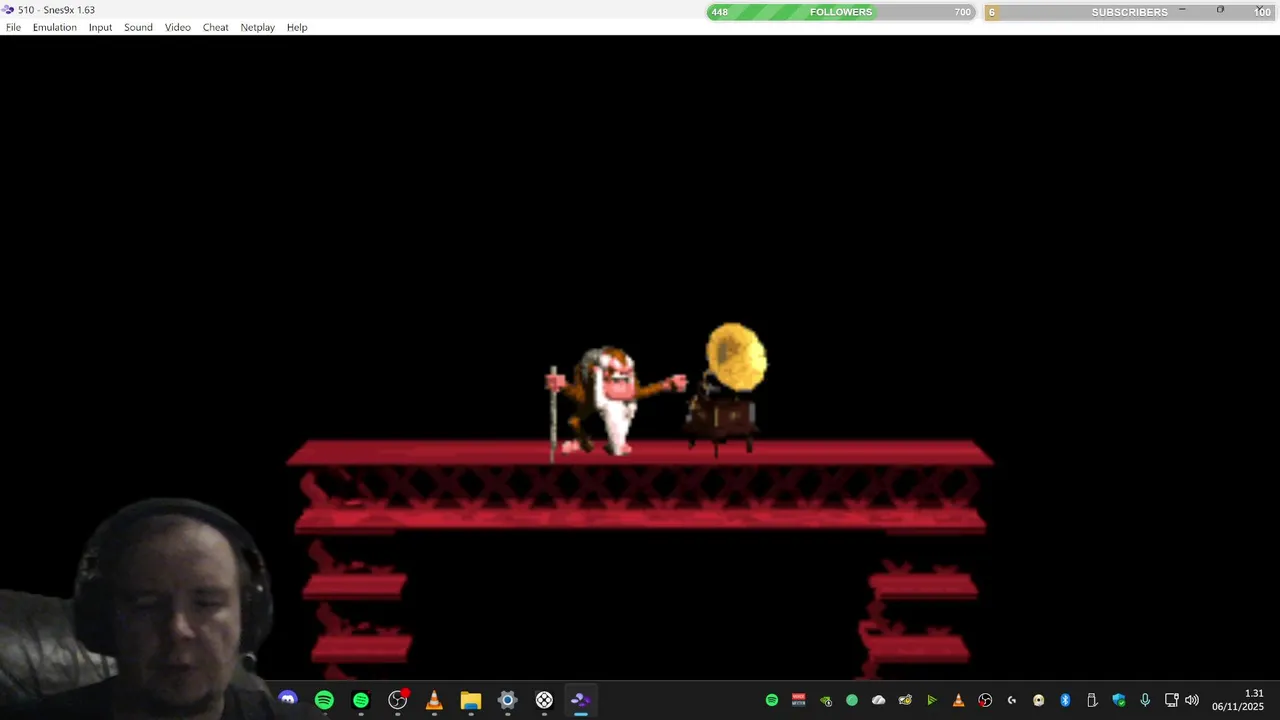Click the volume speaker tray icon
Image resolution: width=1280 pixels, height=720 pixels.
click(x=1192, y=700)
